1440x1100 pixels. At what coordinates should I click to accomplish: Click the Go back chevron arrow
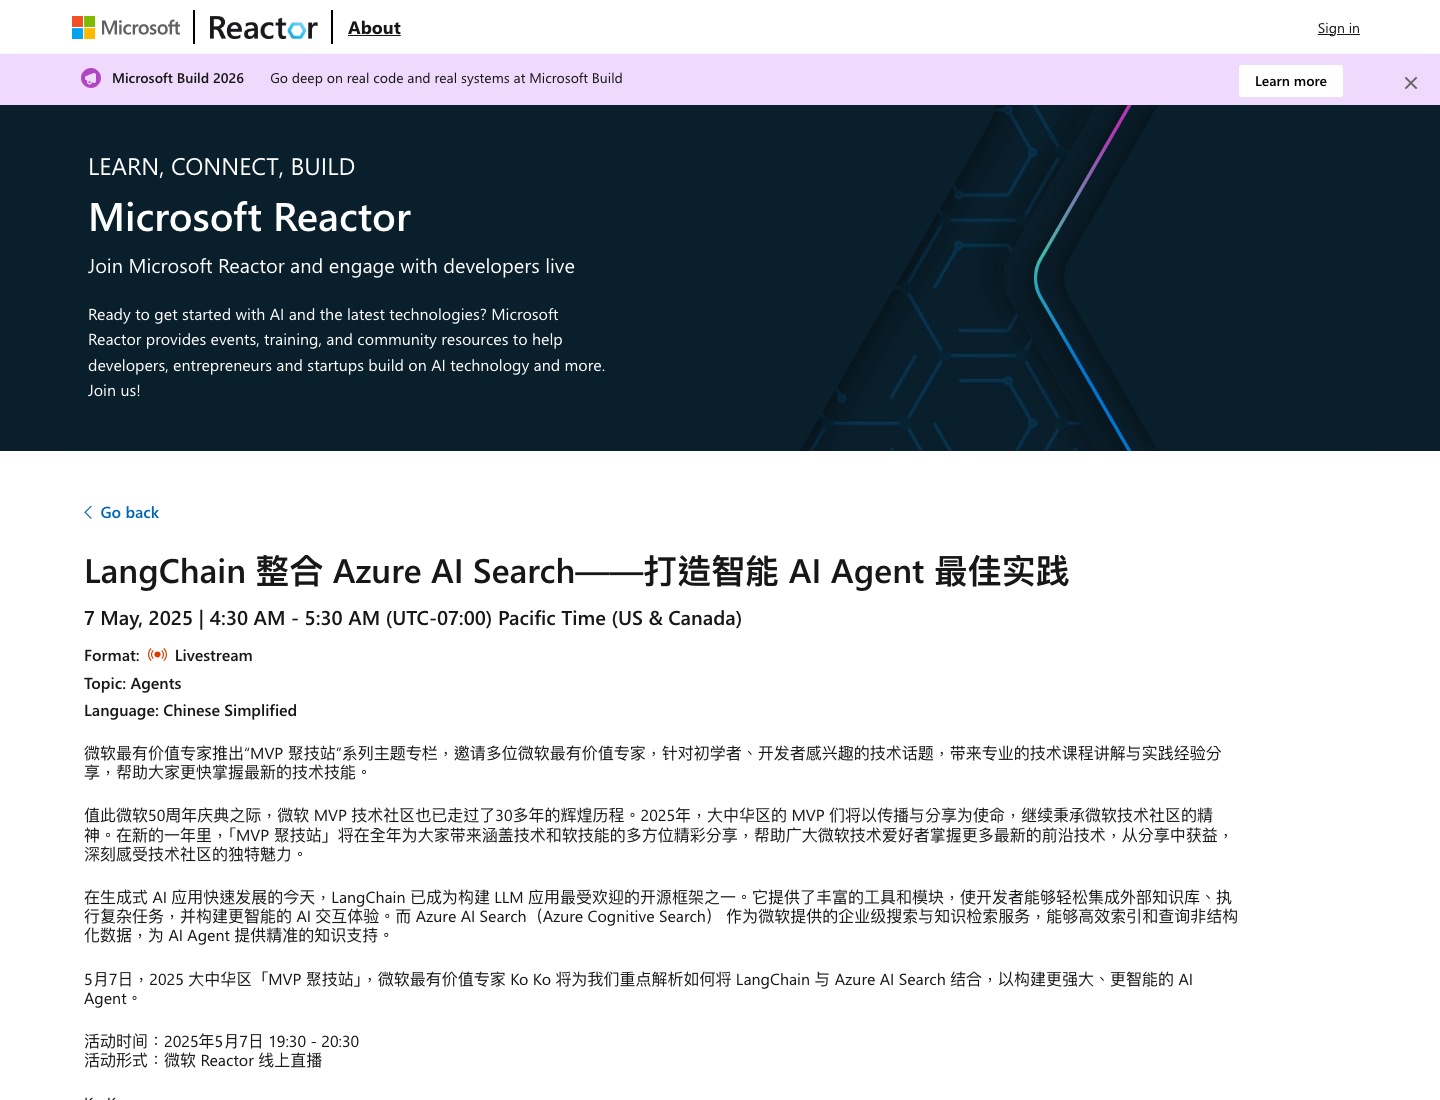pyautogui.click(x=88, y=512)
